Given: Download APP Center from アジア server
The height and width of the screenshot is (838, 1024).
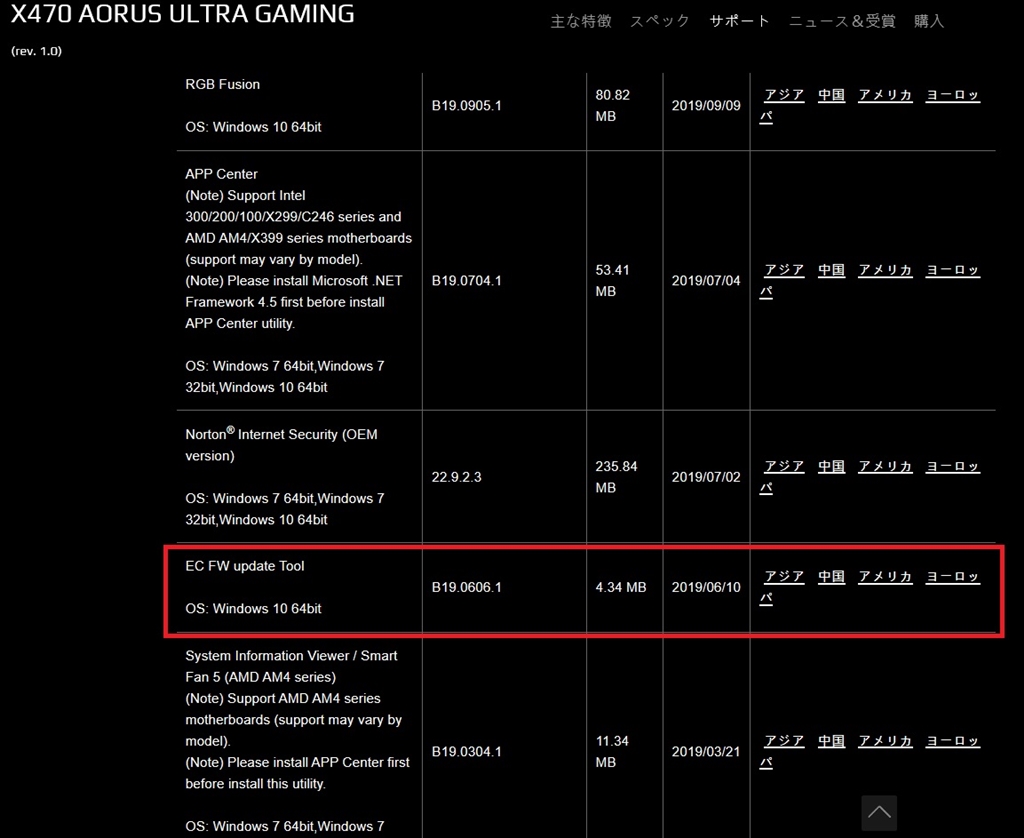Looking at the screenshot, I should tap(784, 270).
